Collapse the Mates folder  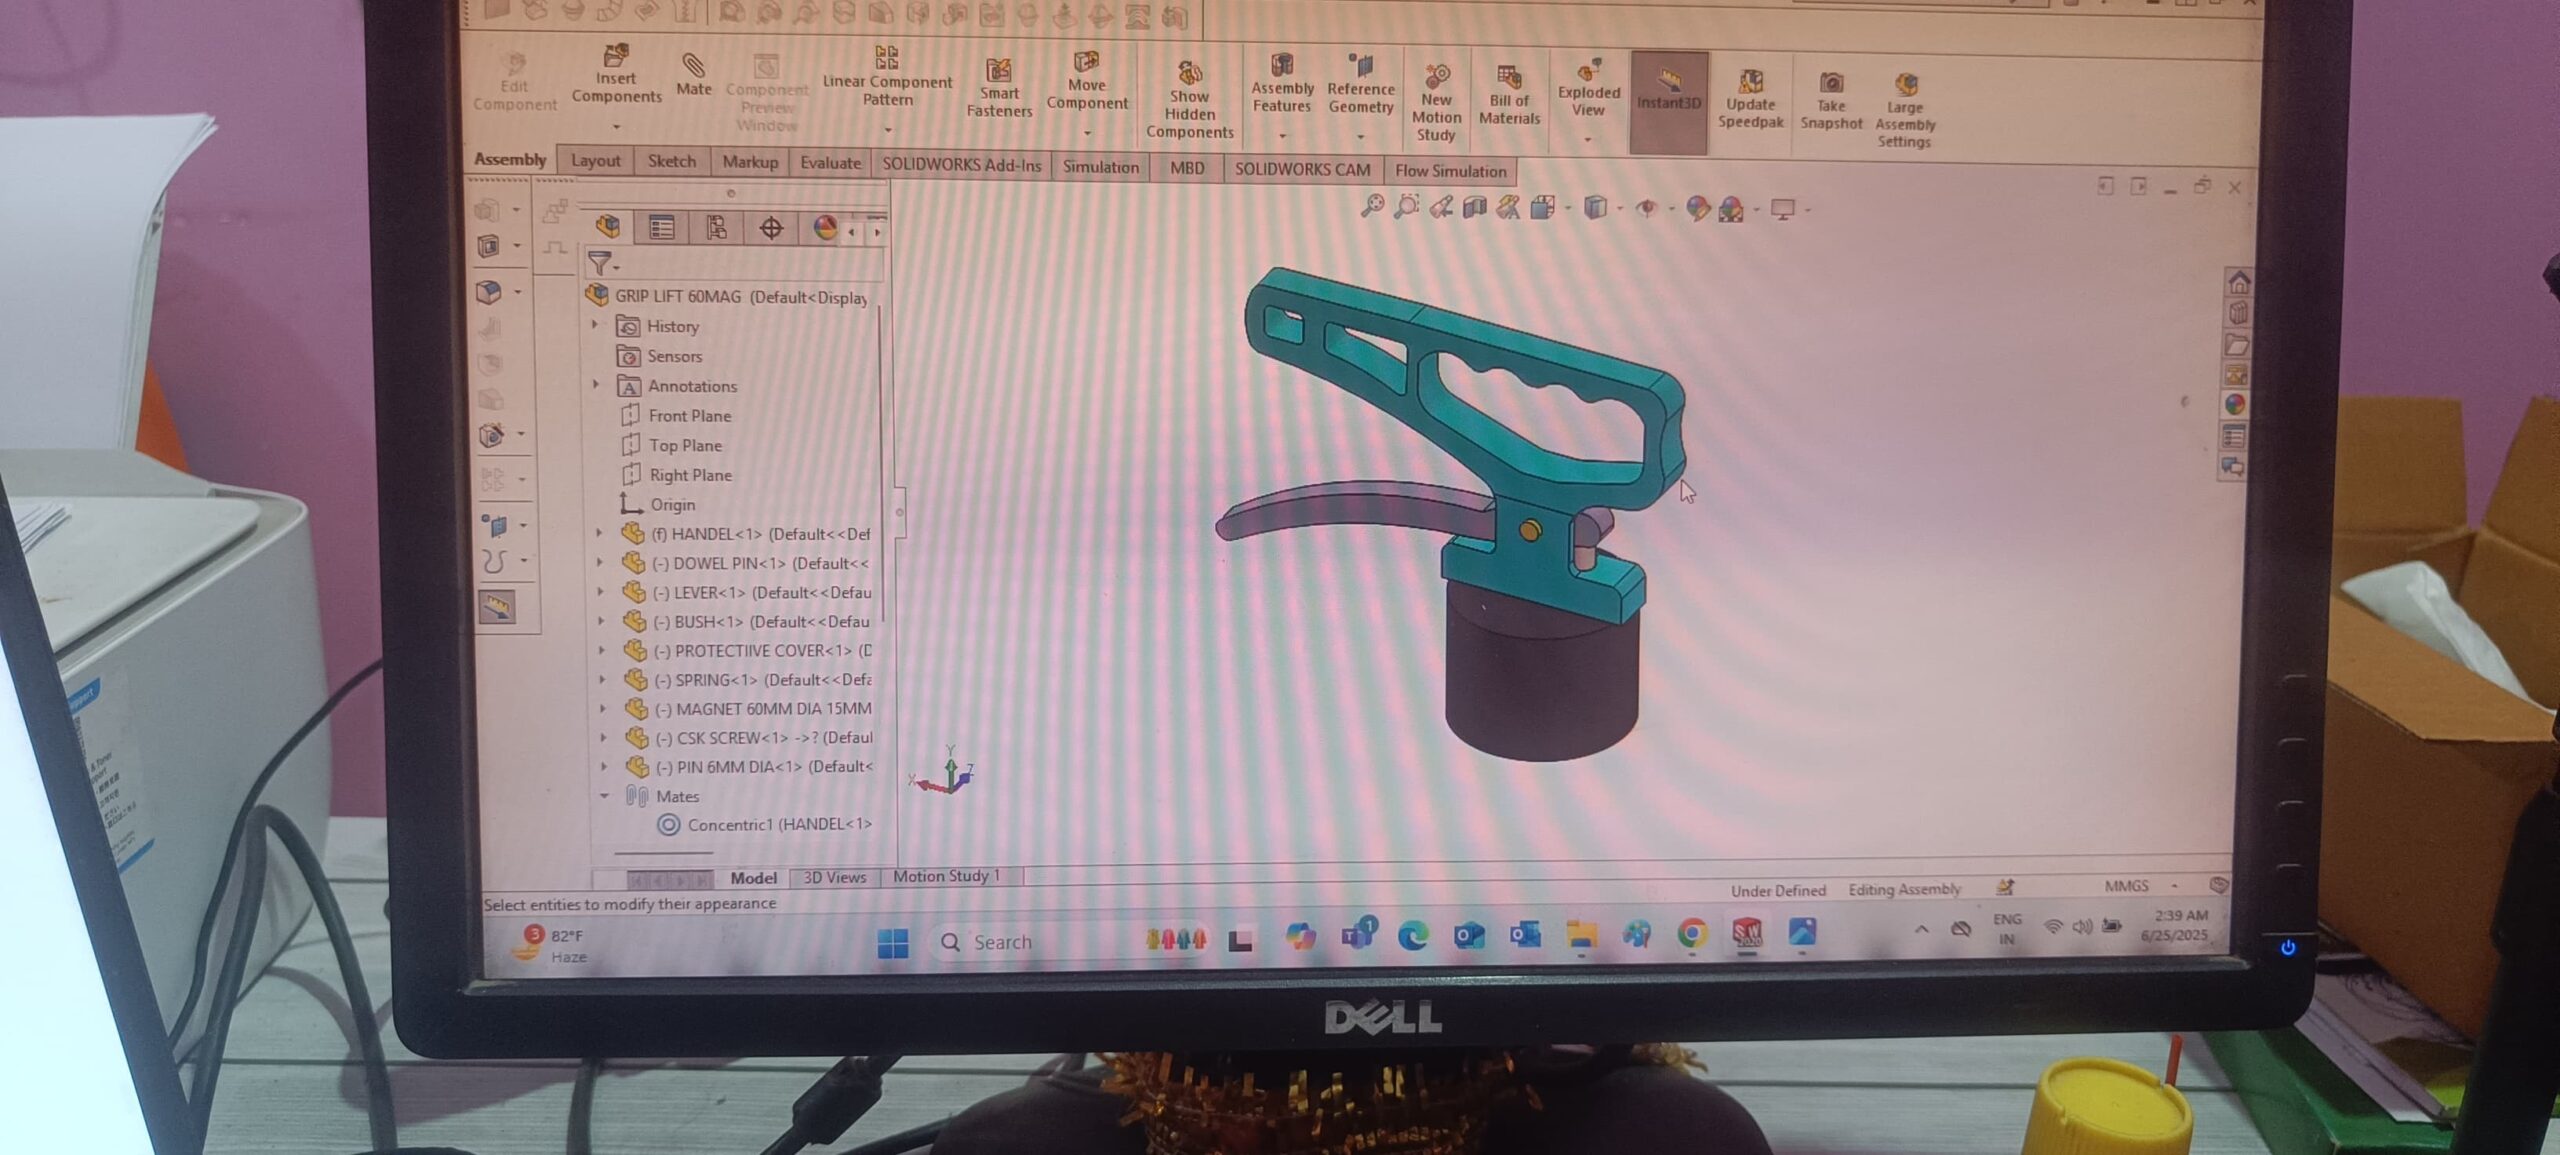[x=604, y=796]
